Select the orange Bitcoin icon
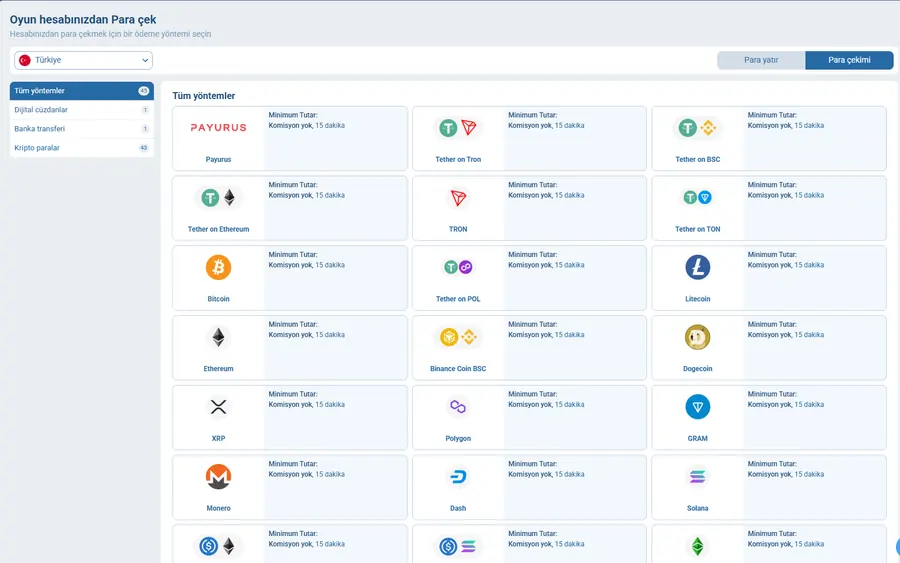 coord(218,267)
